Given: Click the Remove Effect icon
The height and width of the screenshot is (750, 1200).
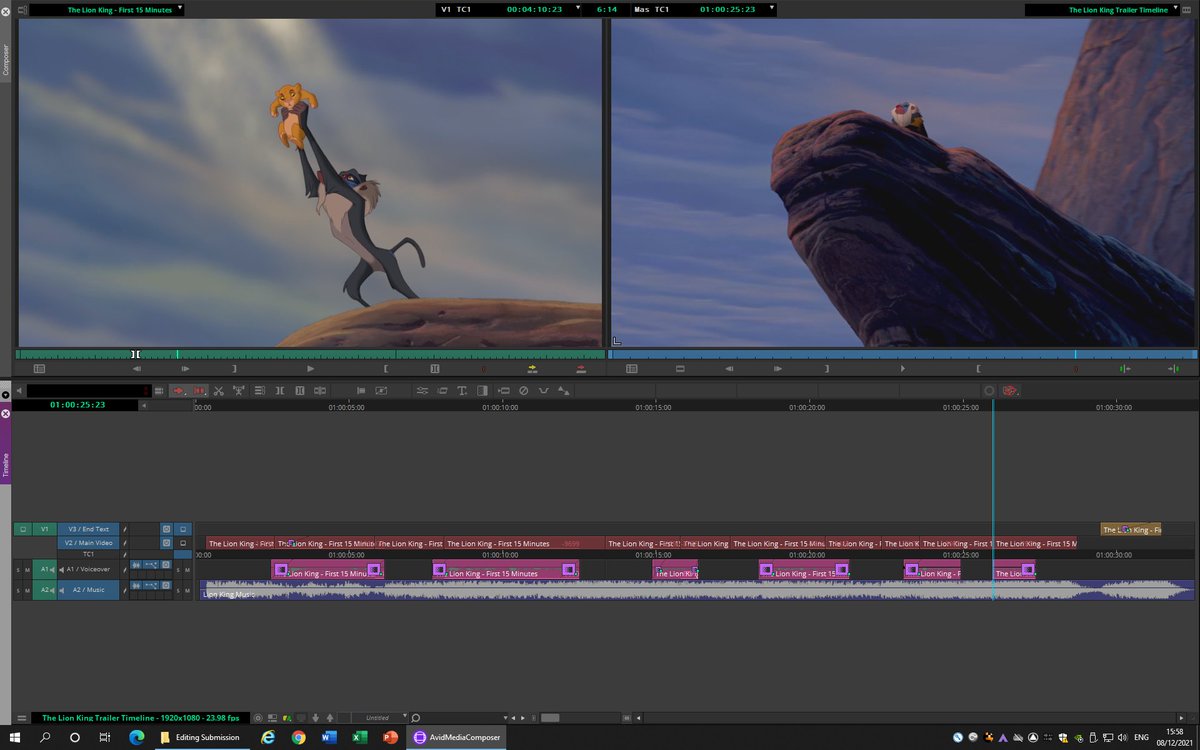Looking at the screenshot, I should click(x=523, y=390).
